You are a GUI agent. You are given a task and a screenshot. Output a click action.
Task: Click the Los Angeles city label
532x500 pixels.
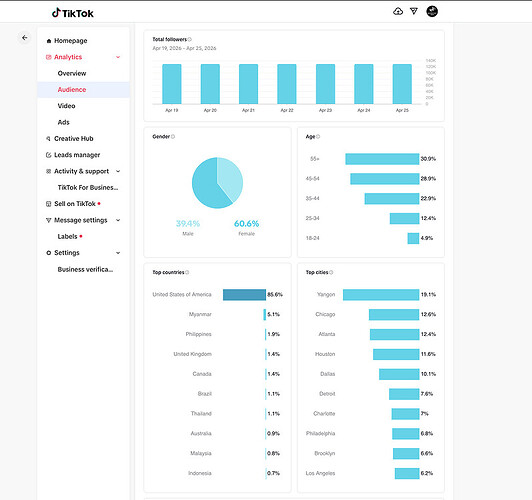(320, 473)
